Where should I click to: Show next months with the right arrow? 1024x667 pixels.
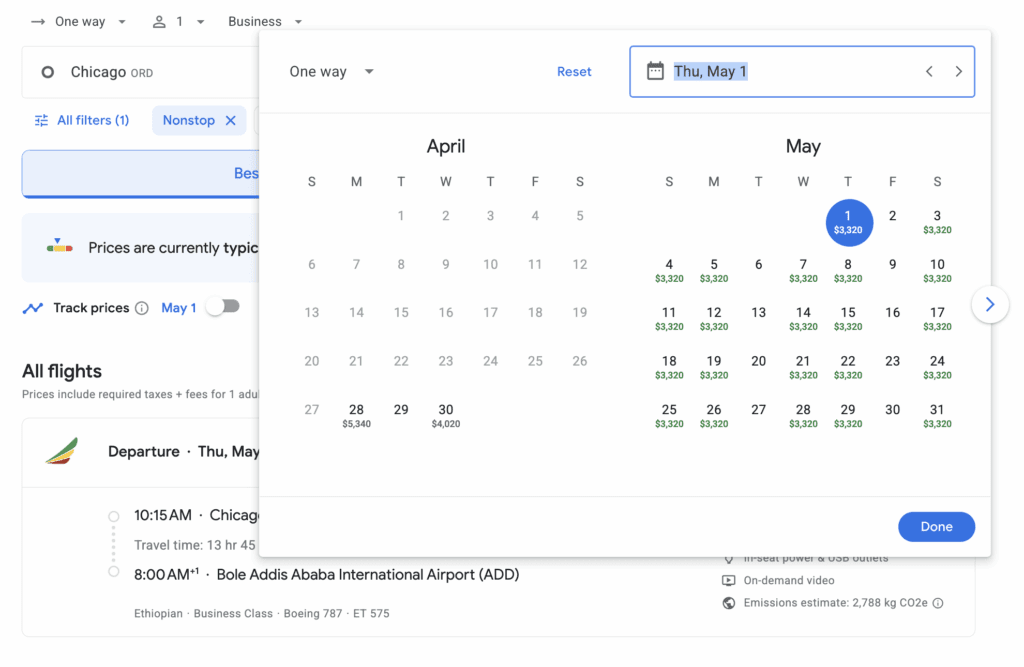990,304
